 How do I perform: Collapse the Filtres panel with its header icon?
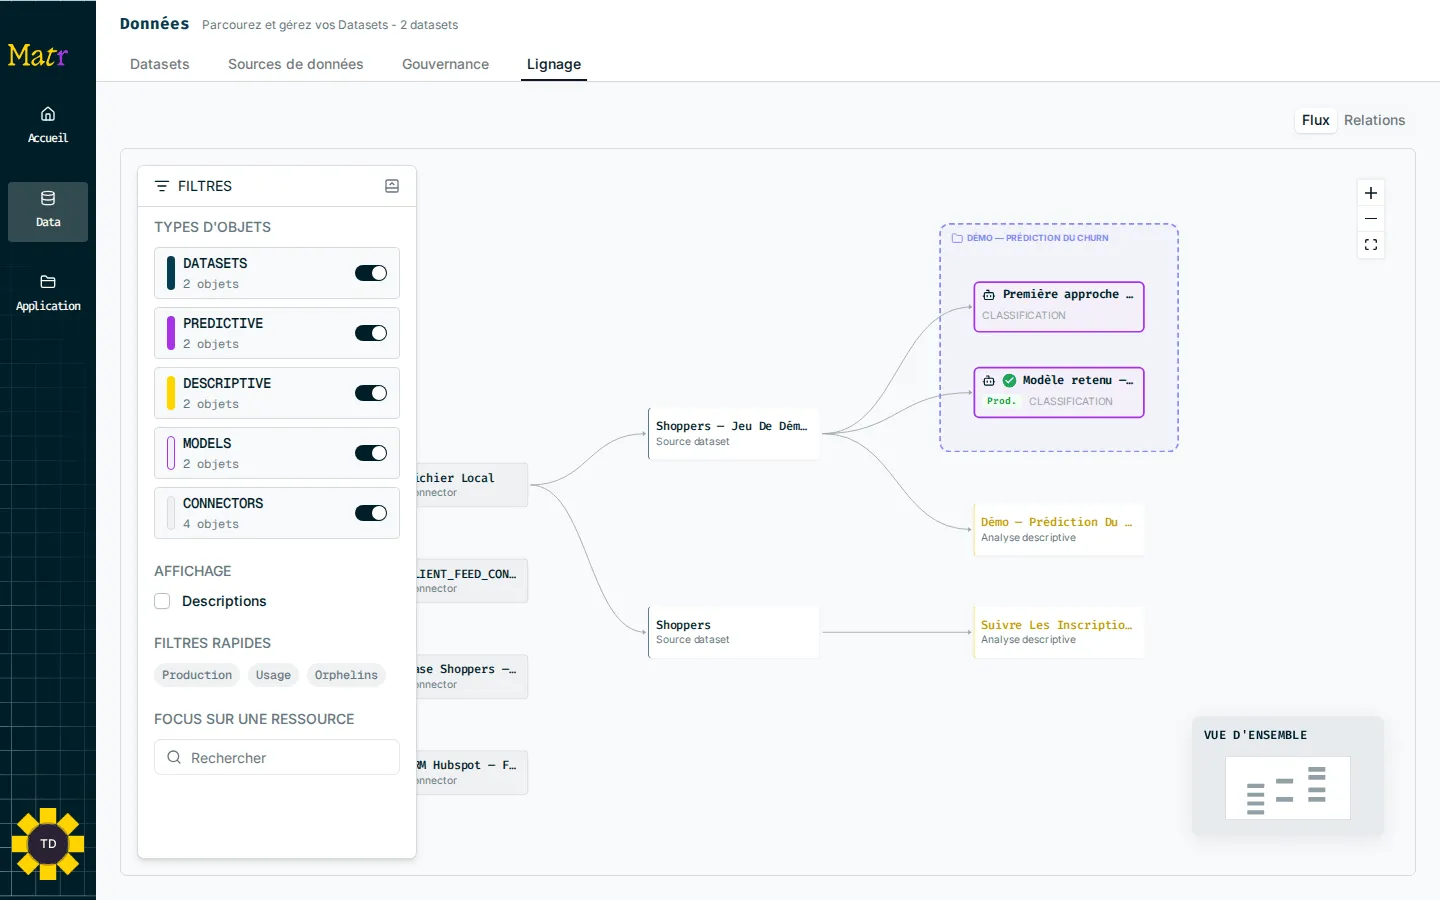coord(392,186)
